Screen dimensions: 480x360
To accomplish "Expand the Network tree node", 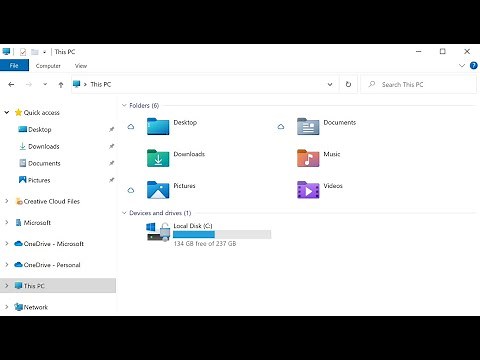I will [6, 307].
